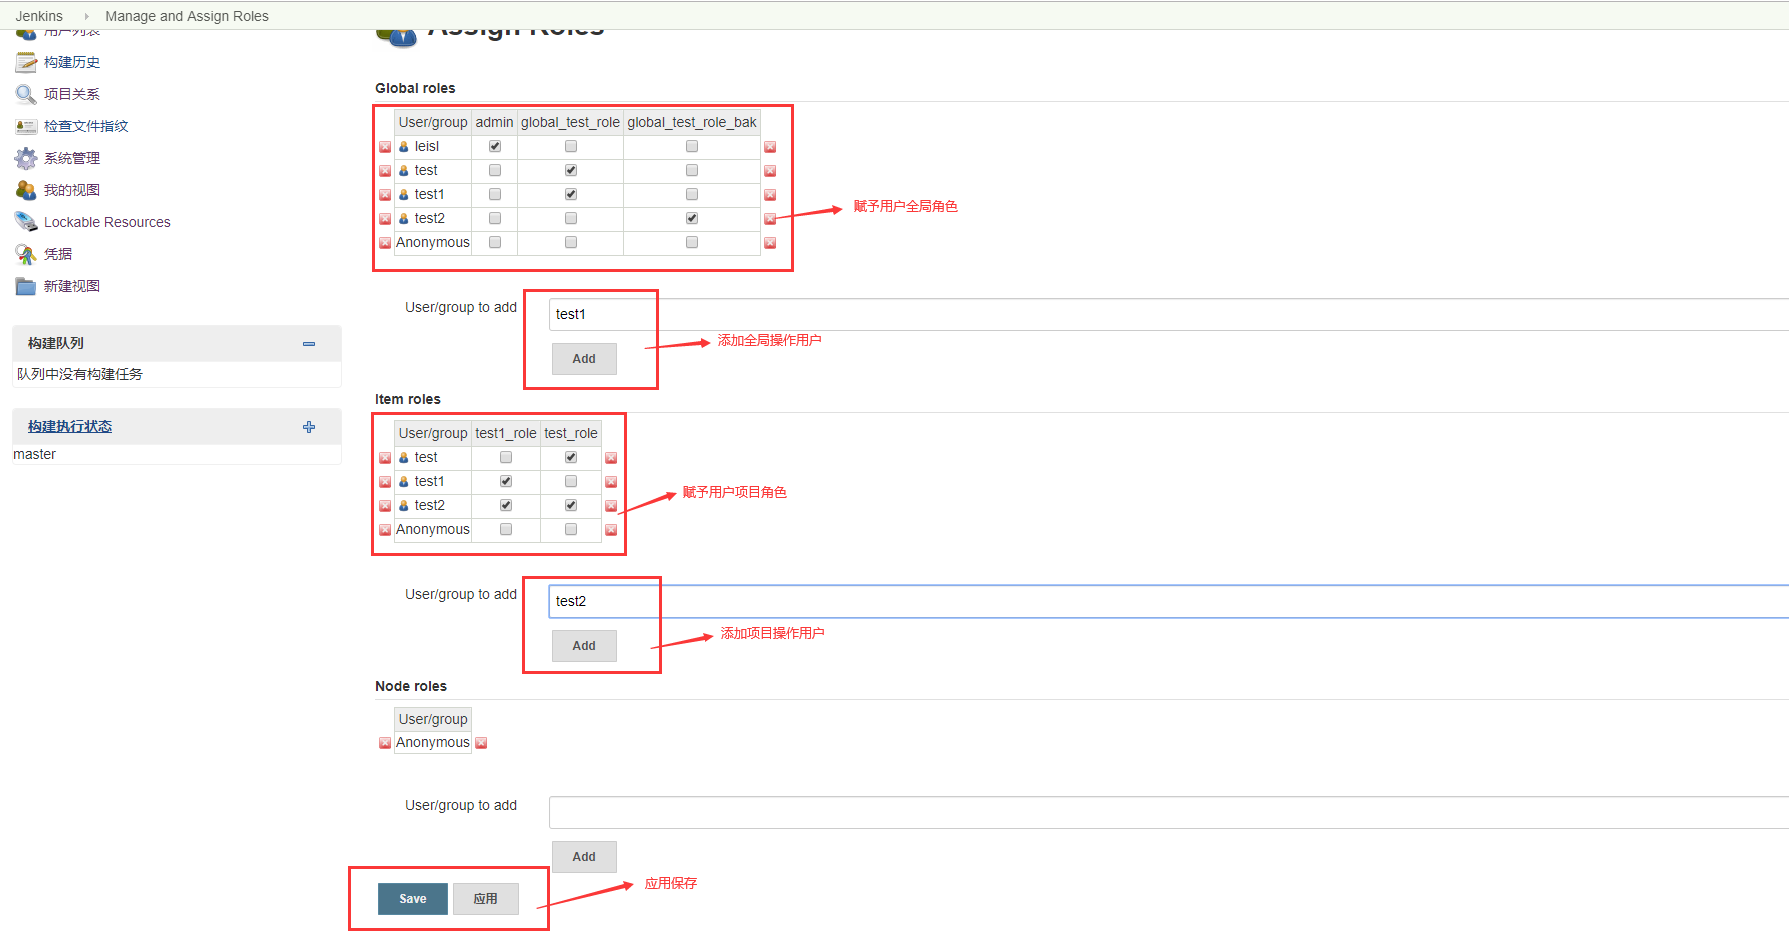
Task: Open Lockable Resources sidebar link
Action: [x=107, y=222]
